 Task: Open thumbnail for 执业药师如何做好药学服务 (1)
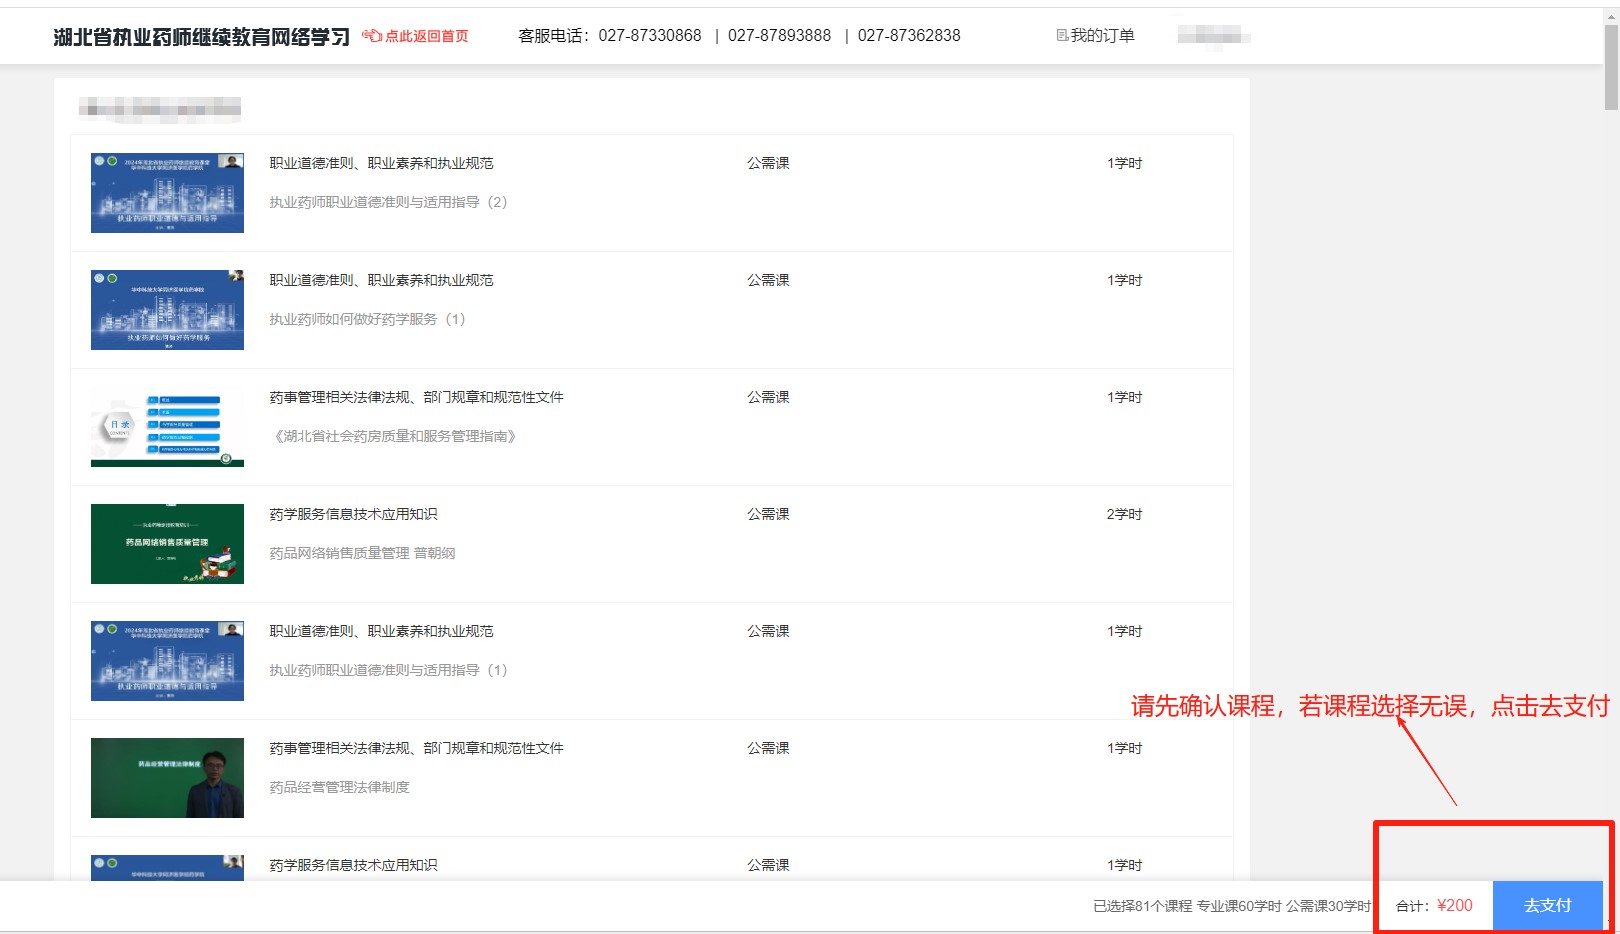pos(167,310)
